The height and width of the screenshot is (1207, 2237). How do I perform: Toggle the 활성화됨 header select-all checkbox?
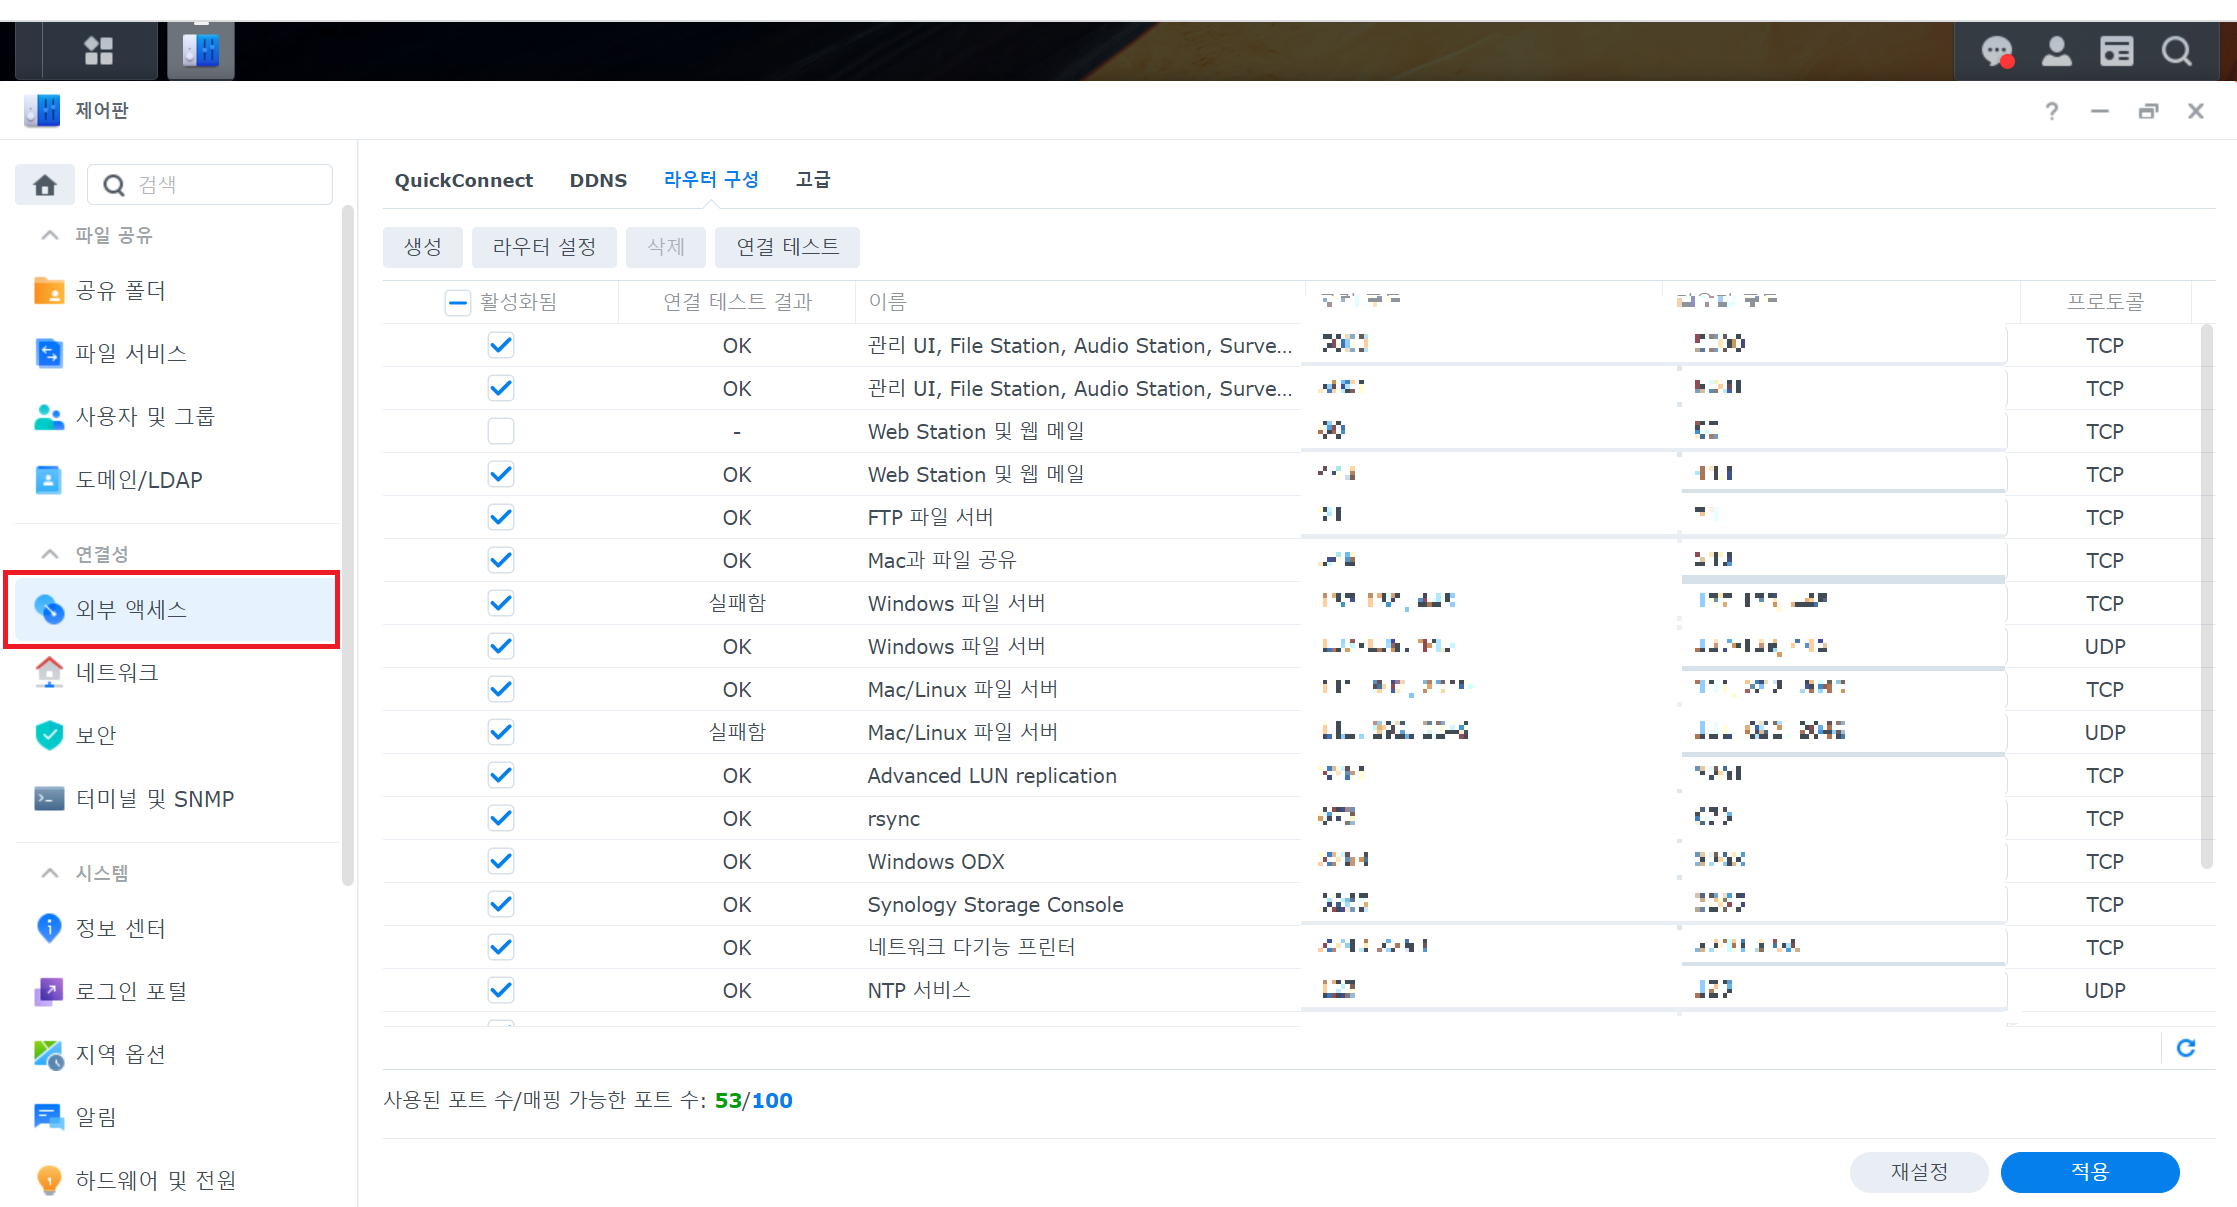click(x=457, y=302)
